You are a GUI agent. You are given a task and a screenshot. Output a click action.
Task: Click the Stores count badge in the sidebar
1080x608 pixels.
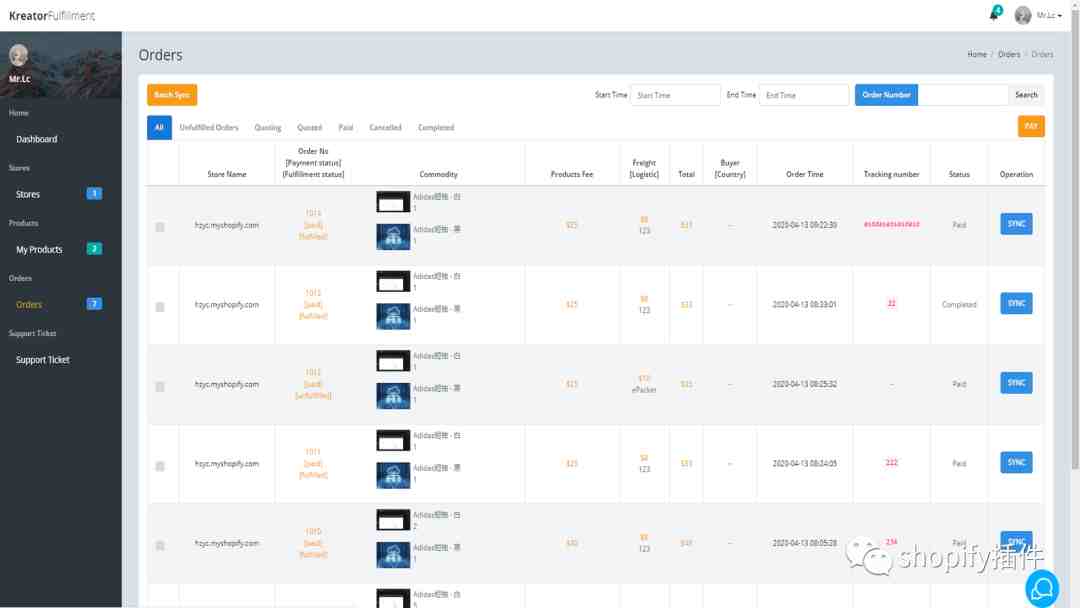(94, 194)
